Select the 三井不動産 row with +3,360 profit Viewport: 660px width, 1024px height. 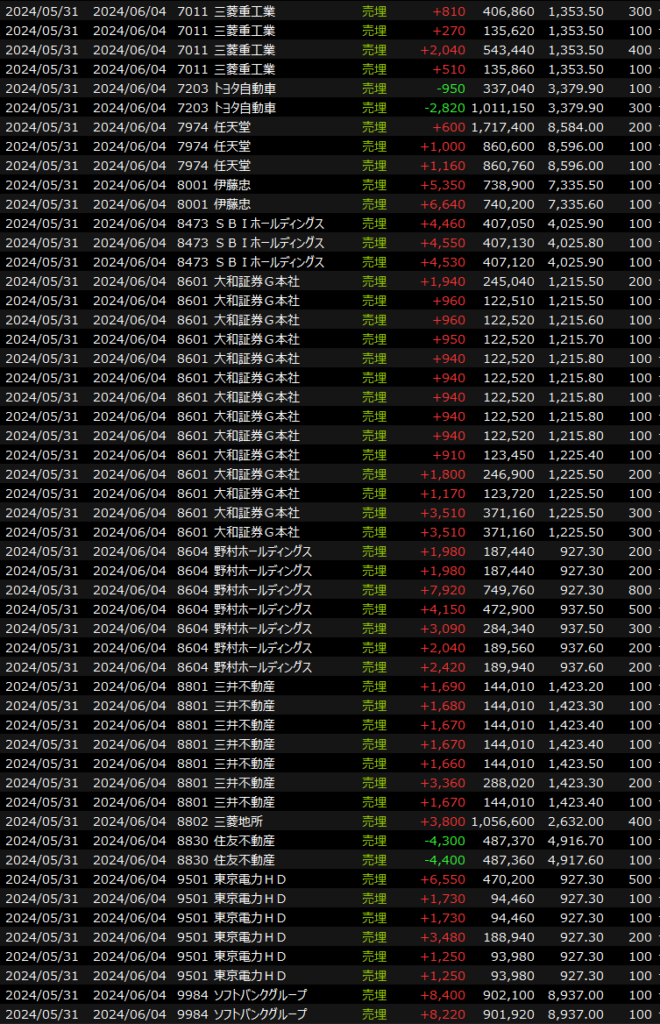244,783
